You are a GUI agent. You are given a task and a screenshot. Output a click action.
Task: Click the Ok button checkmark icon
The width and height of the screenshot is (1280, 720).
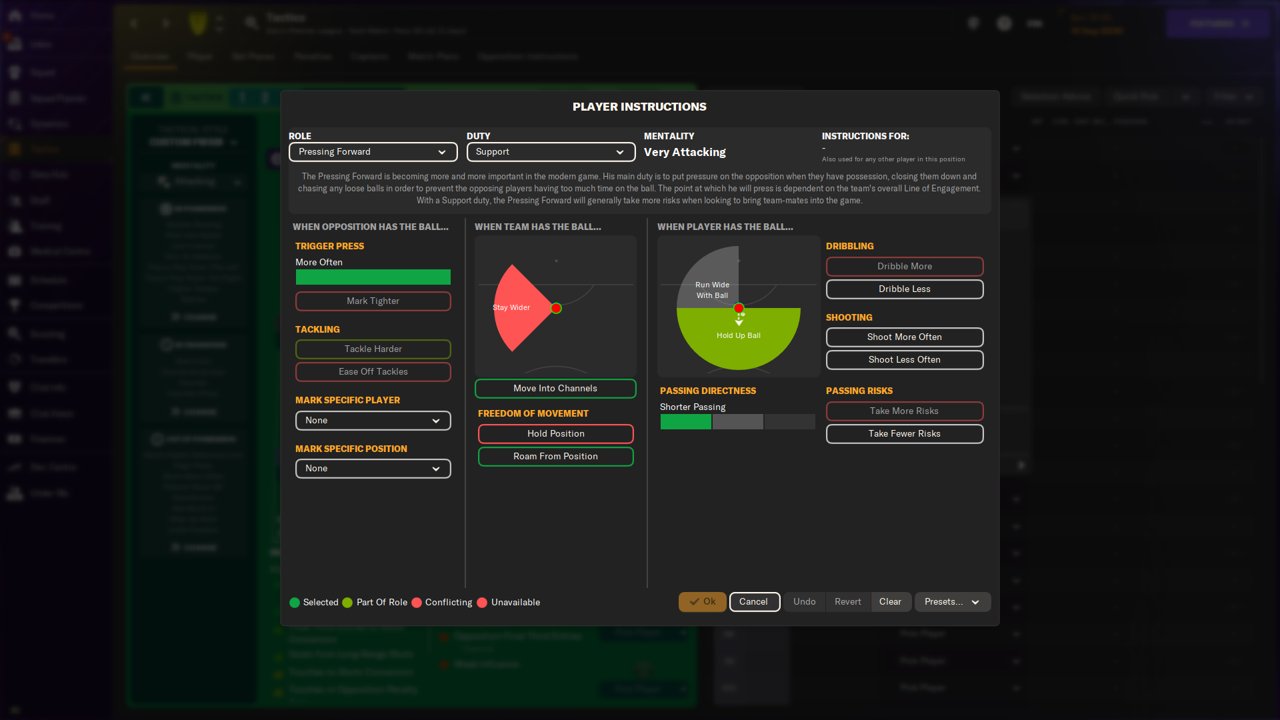click(x=694, y=602)
